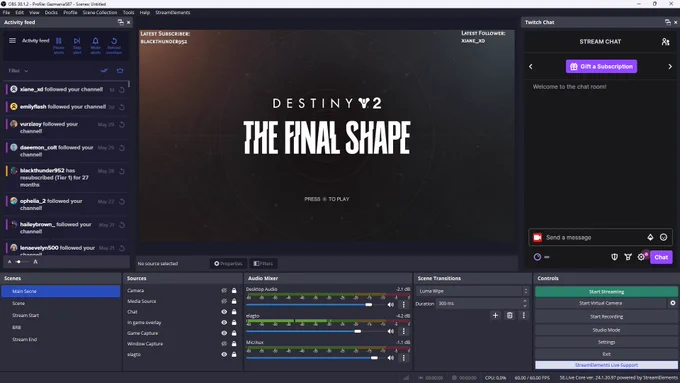Open the Filter dropdown in Activity feed
Screen dimensions: 680x383
point(19,71)
